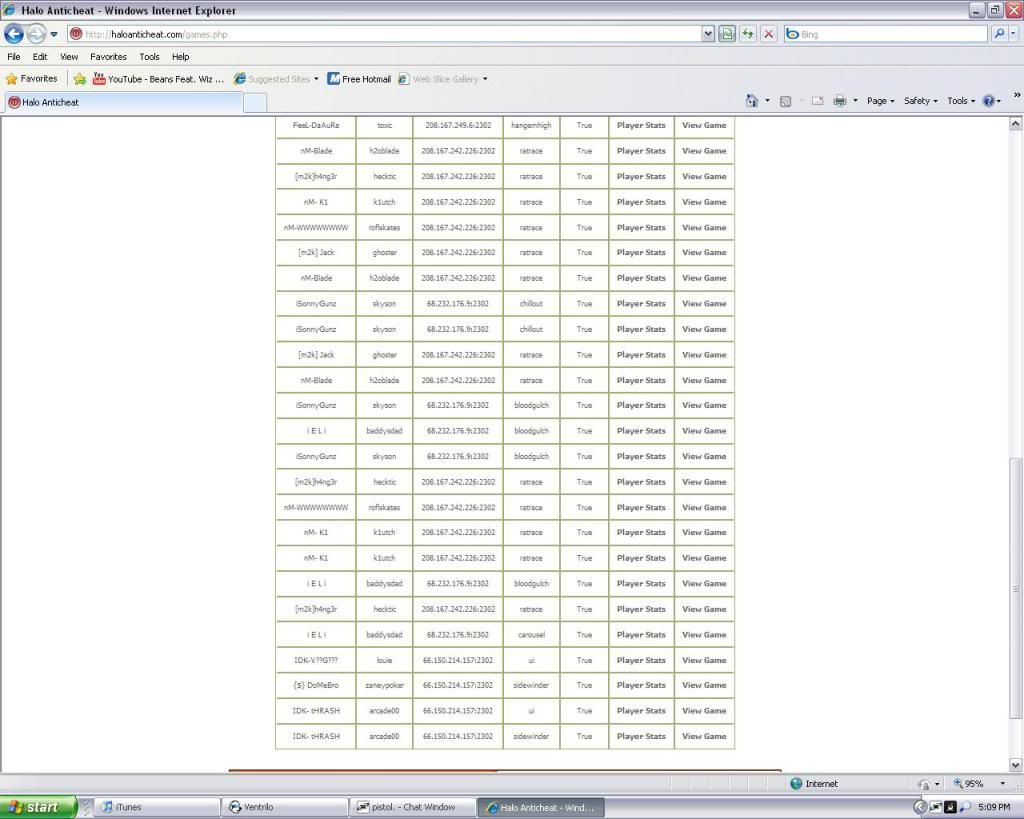The image size is (1024, 819).
Task: Open the Tools menu in menu bar
Action: click(149, 57)
